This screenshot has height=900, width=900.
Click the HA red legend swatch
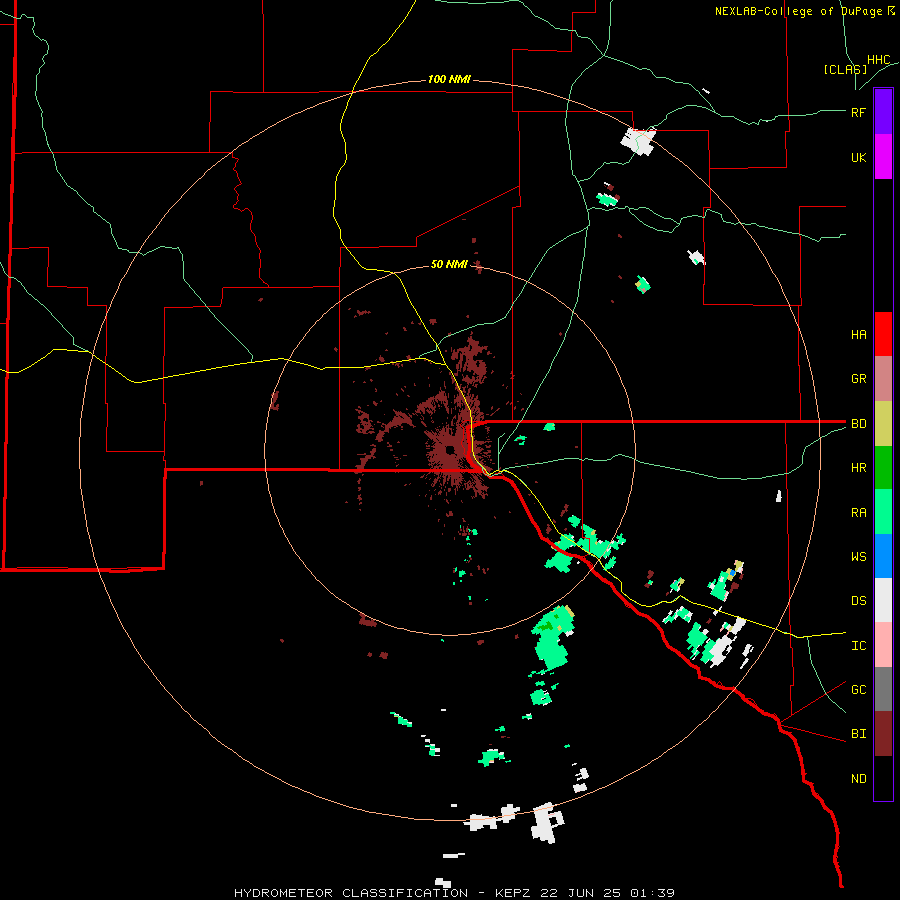[883, 334]
